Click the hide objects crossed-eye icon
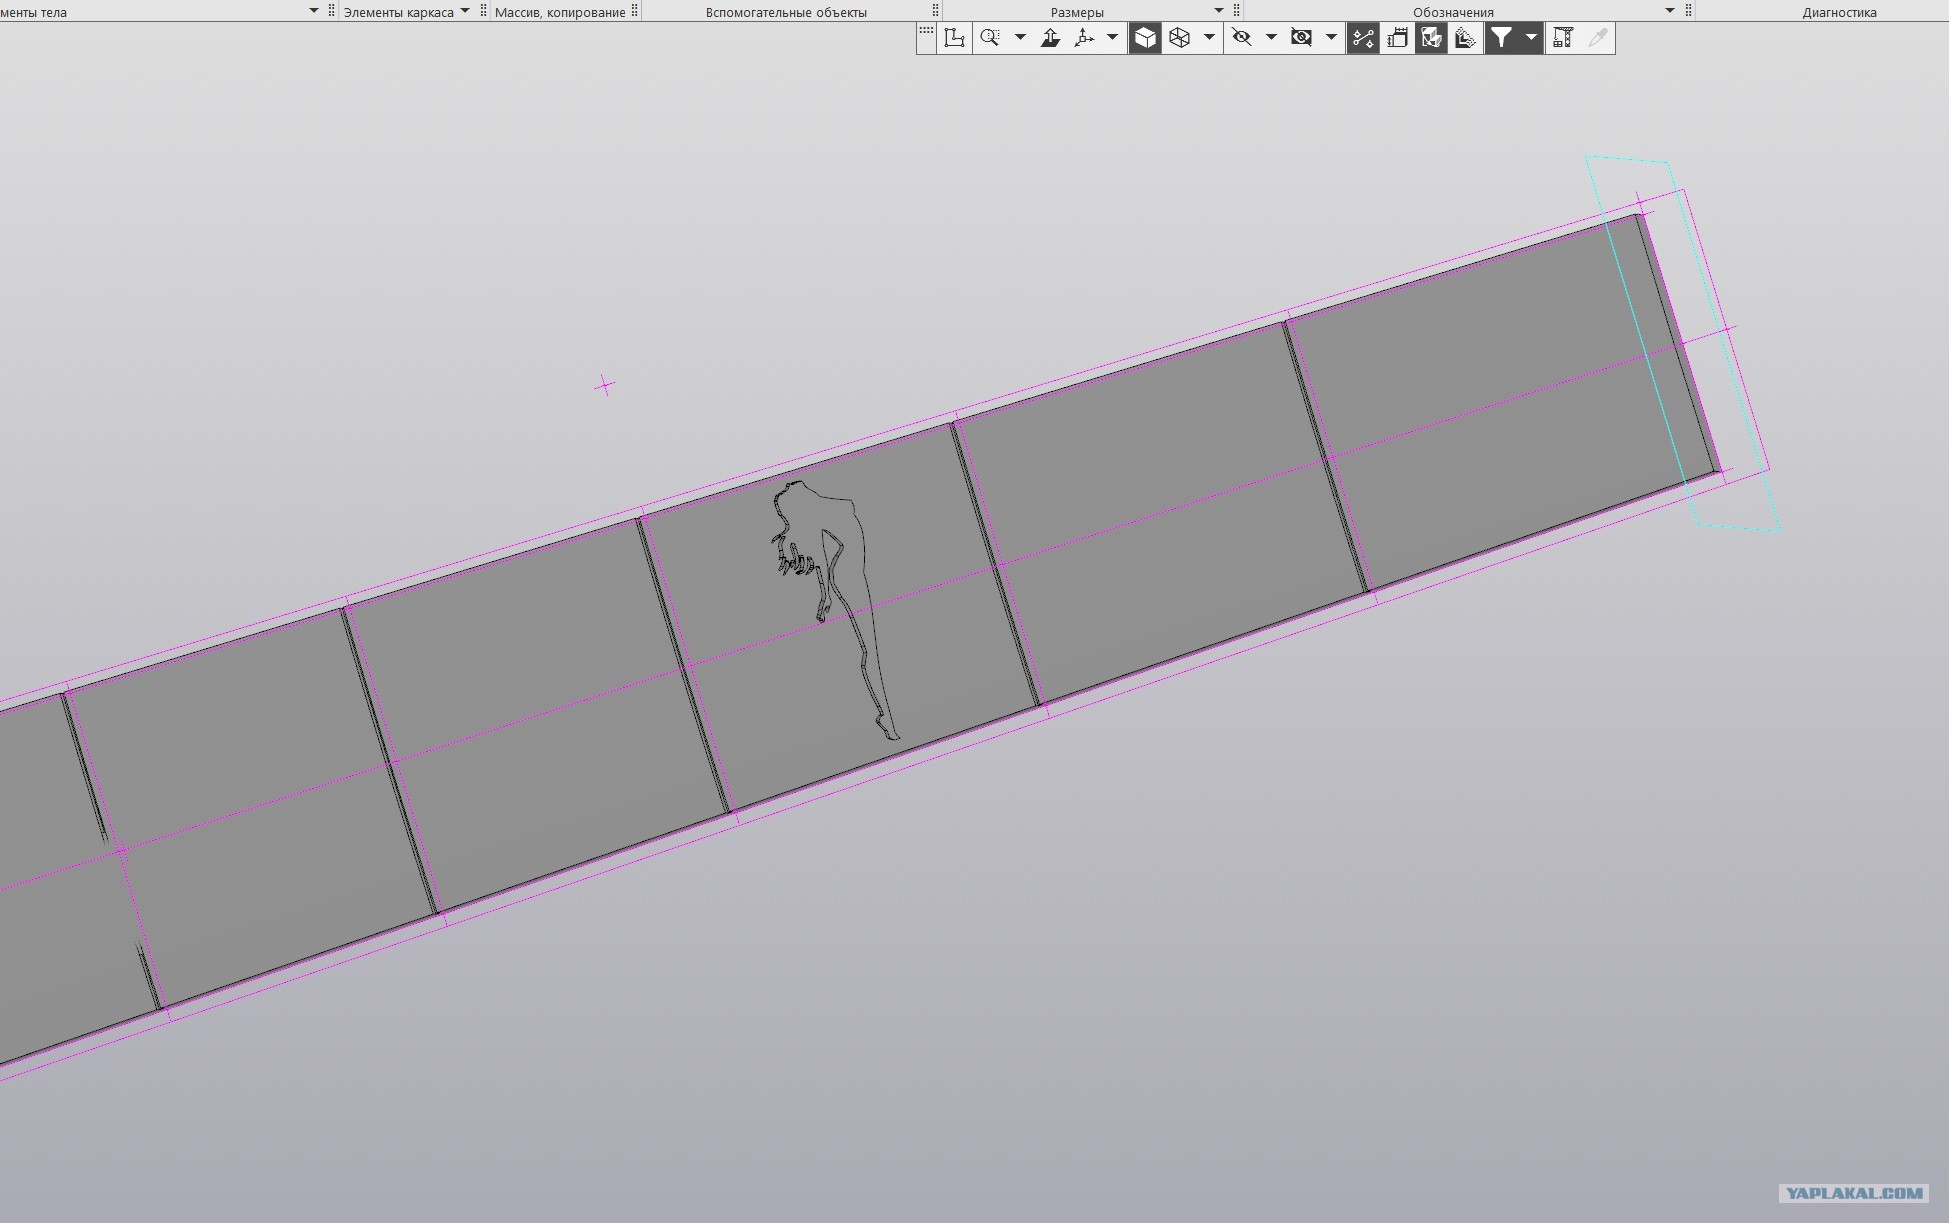Image resolution: width=1949 pixels, height=1223 pixels. click(1242, 38)
